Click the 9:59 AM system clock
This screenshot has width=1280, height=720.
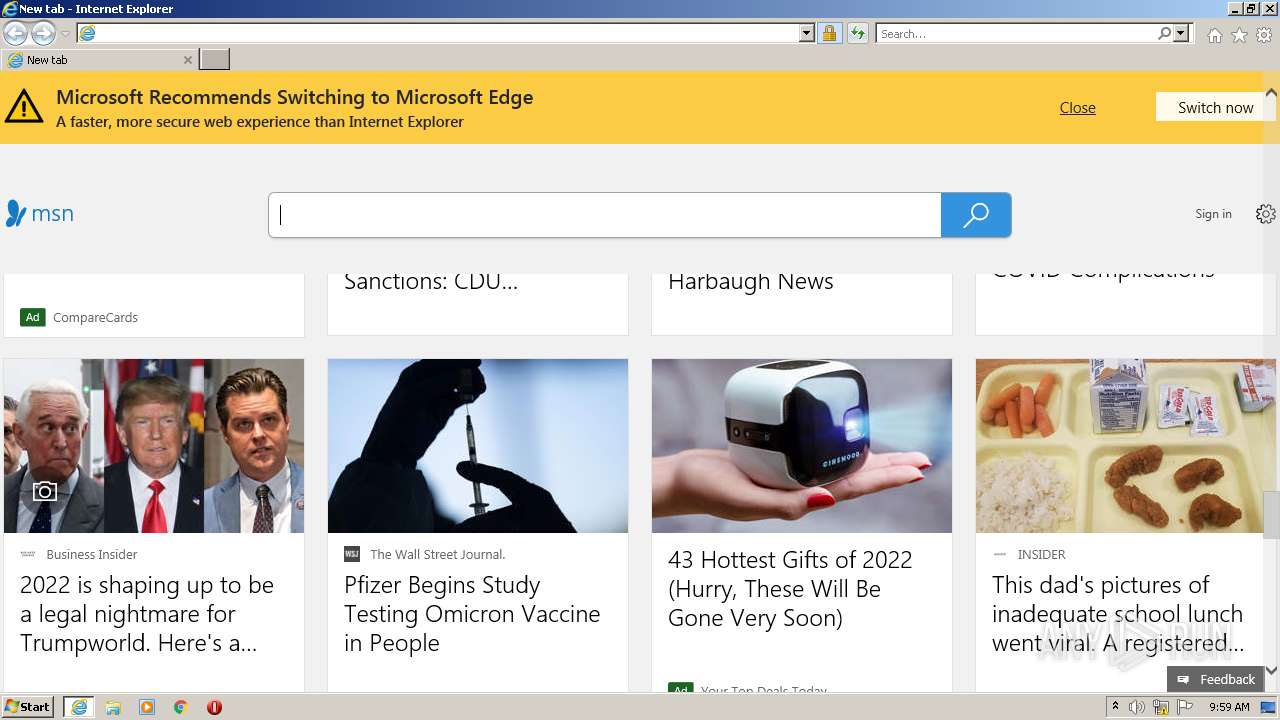pyautogui.click(x=1229, y=707)
